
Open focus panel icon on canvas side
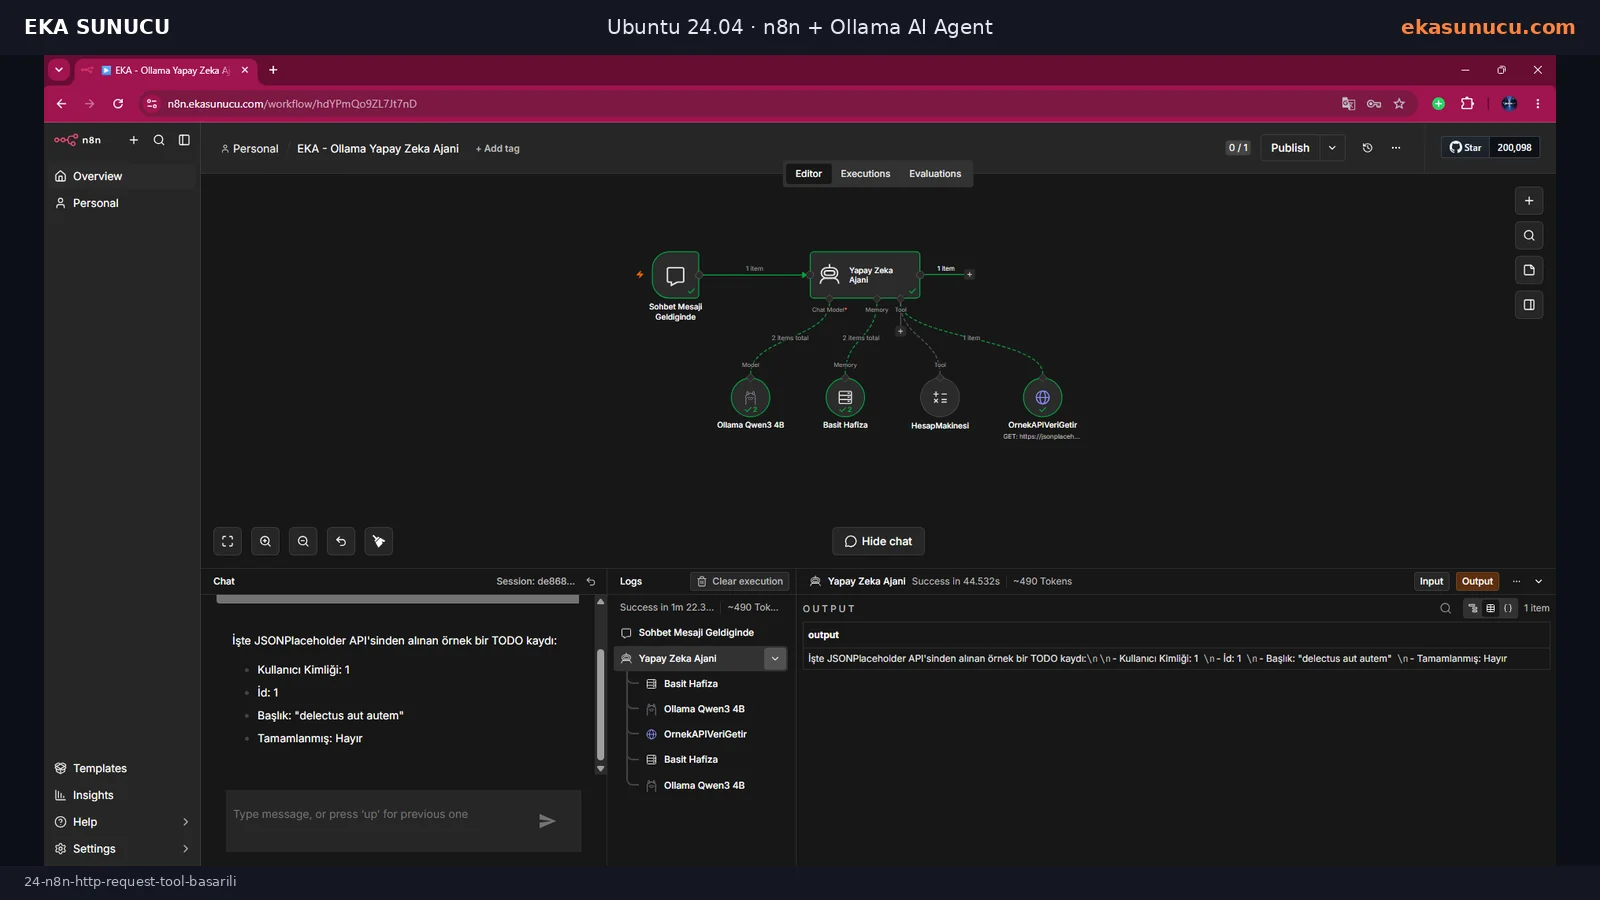coord(1529,305)
